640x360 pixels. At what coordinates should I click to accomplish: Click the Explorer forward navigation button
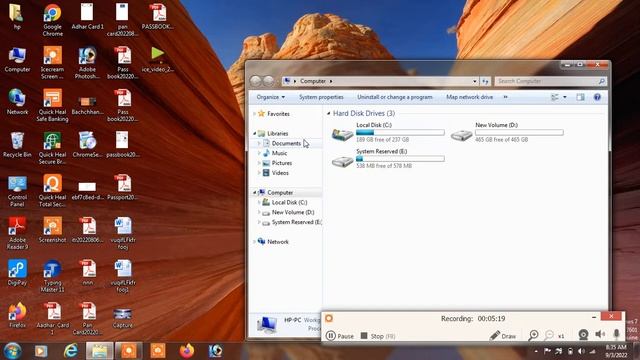[269, 81]
